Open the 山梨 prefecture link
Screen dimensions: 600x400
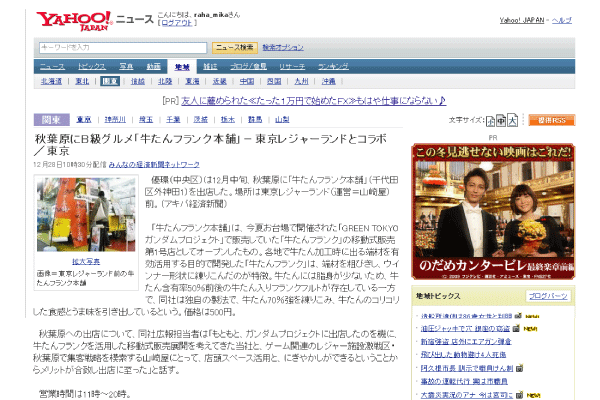[x=282, y=120]
